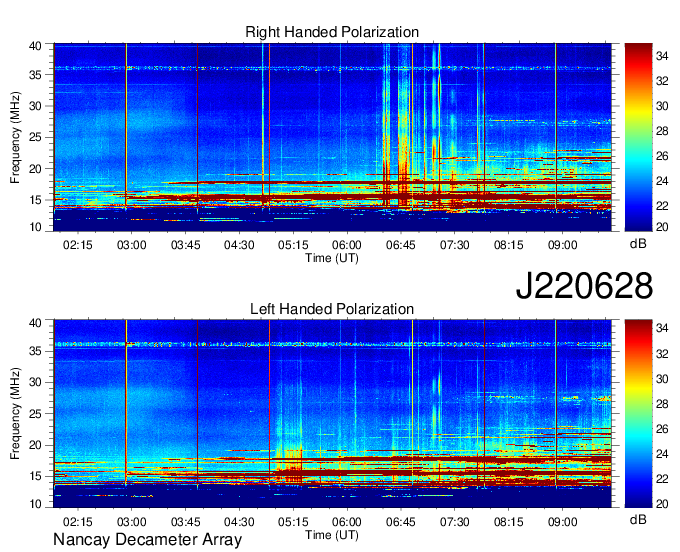Click the "J220628" observation identifier

point(584,285)
